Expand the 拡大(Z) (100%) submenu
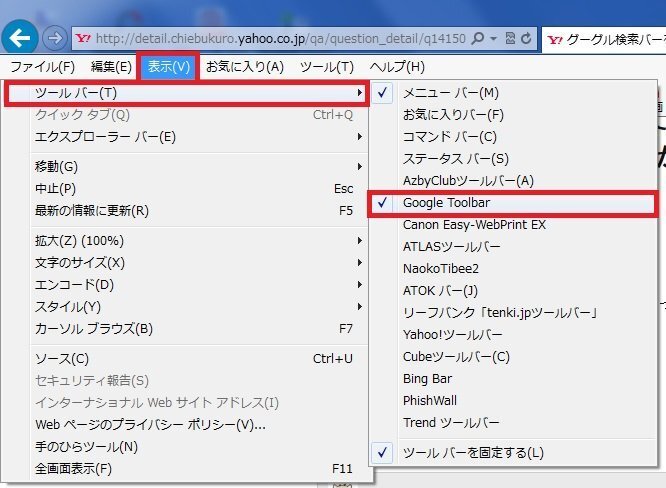The image size is (666, 488). pyautogui.click(x=187, y=241)
